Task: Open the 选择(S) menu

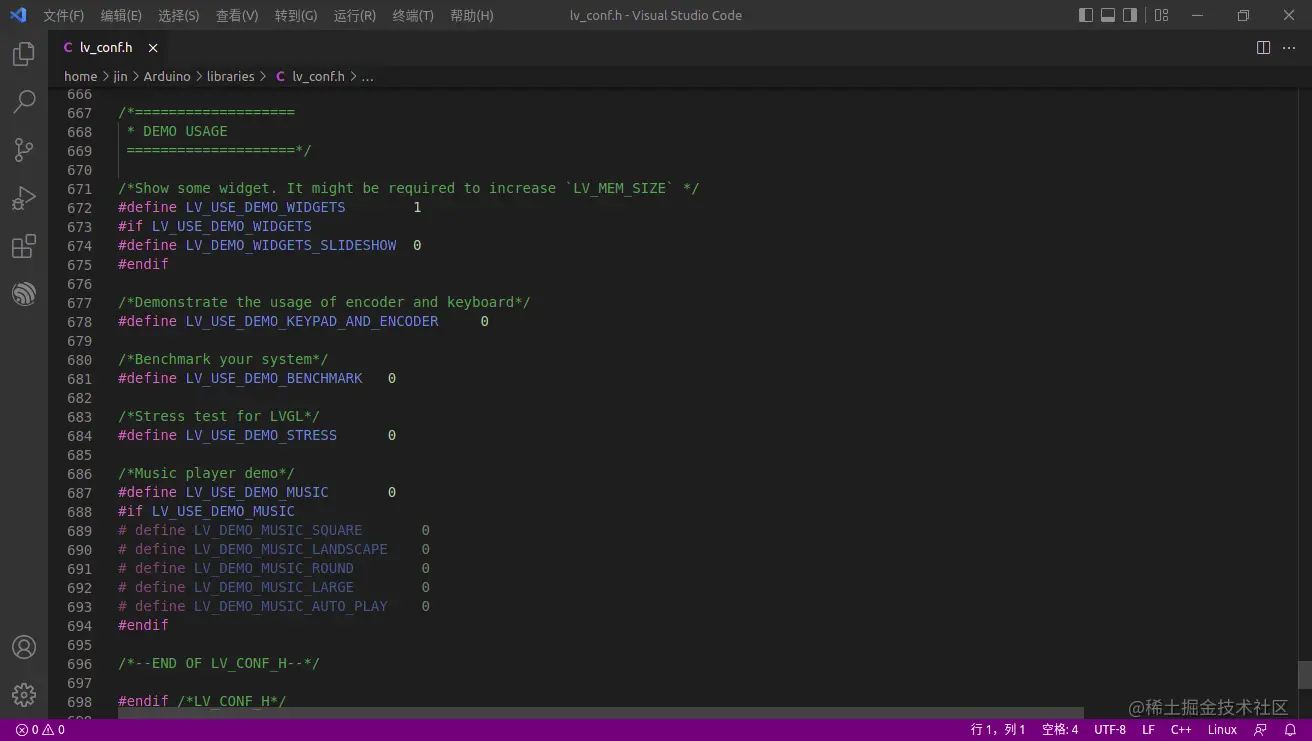Action: [179, 16]
